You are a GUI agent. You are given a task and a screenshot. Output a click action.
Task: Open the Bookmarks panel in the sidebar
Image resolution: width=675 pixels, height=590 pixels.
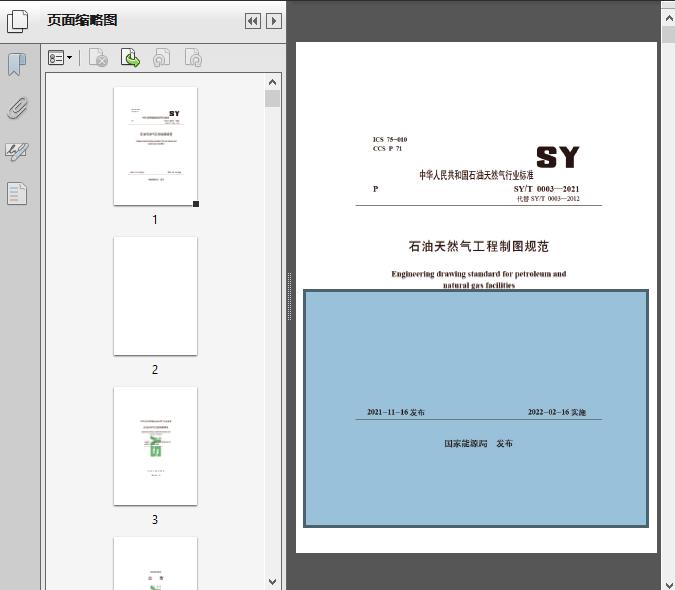(17, 65)
